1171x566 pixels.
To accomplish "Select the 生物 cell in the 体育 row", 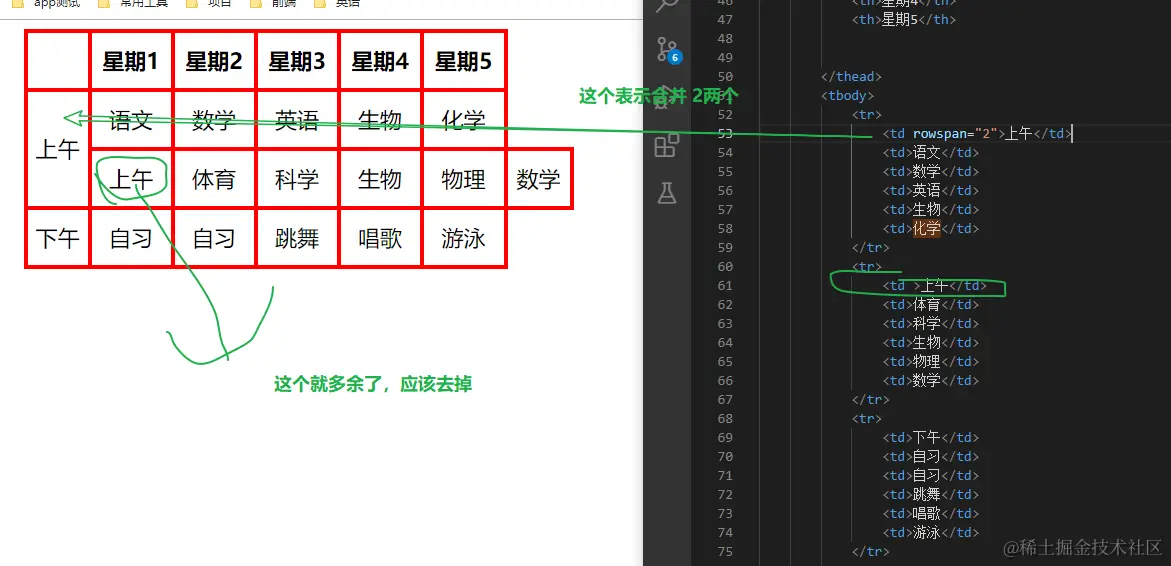I will (380, 178).
